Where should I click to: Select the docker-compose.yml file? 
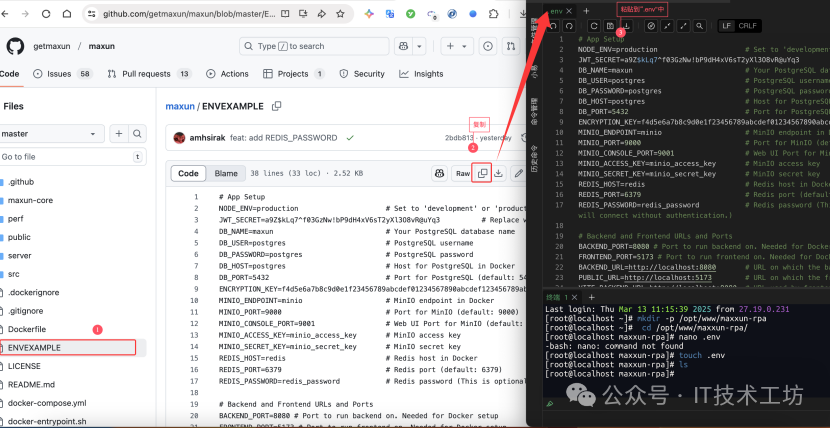[x=47, y=403]
